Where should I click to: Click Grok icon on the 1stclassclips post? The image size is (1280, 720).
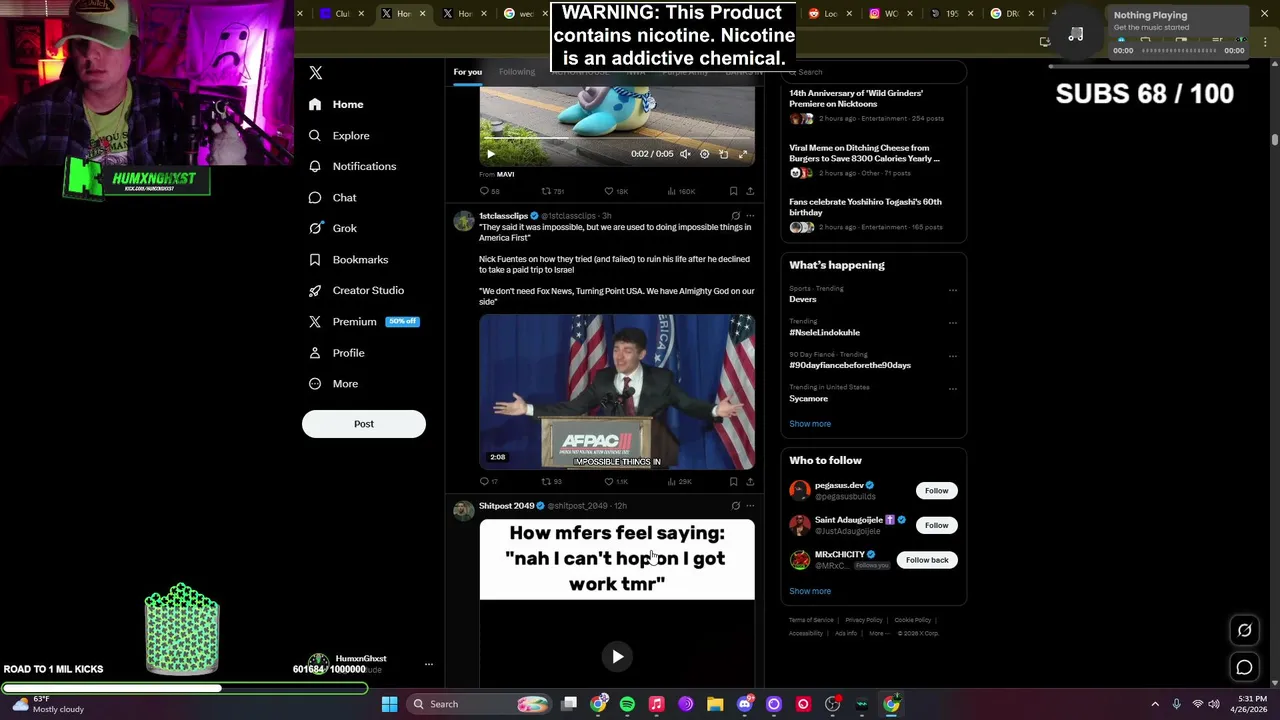coord(735,216)
